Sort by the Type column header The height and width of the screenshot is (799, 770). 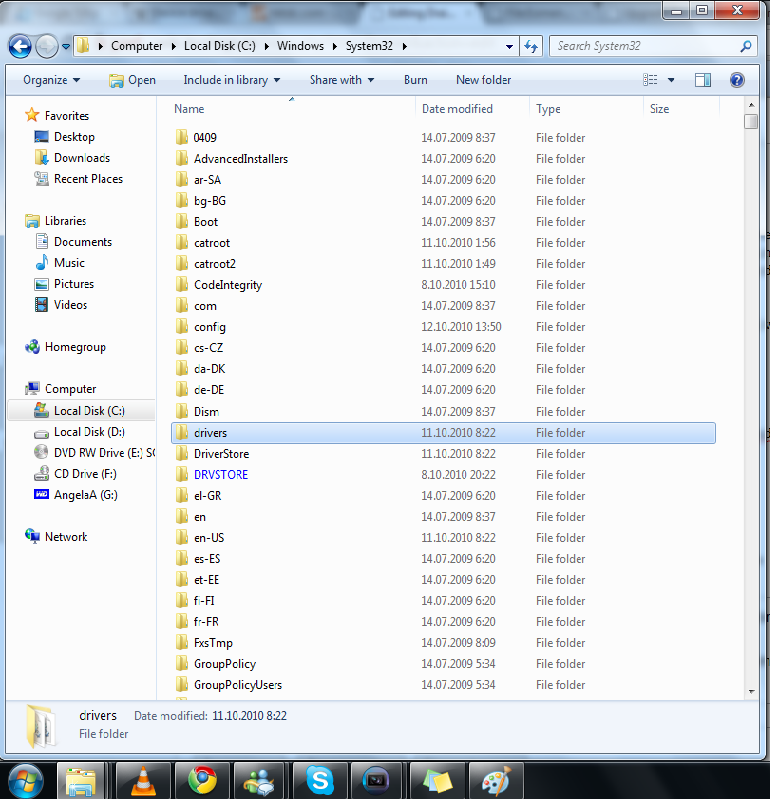pos(548,109)
